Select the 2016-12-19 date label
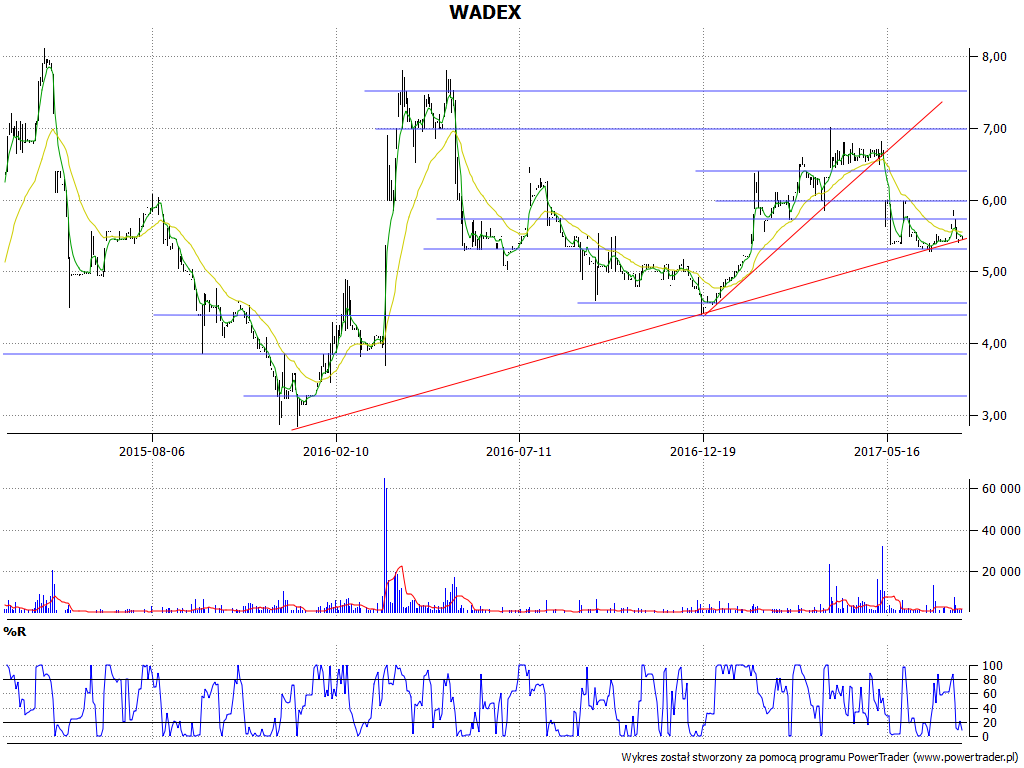The image size is (1024, 768). [703, 451]
